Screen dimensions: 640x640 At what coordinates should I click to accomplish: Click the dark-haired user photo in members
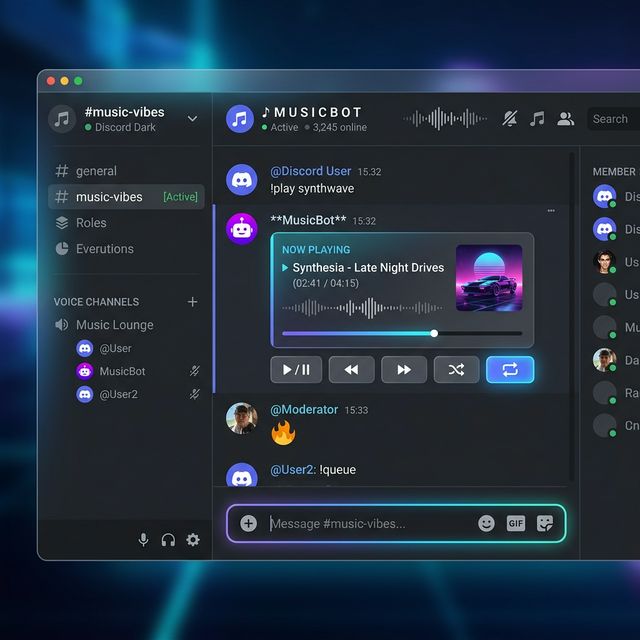pos(604,262)
